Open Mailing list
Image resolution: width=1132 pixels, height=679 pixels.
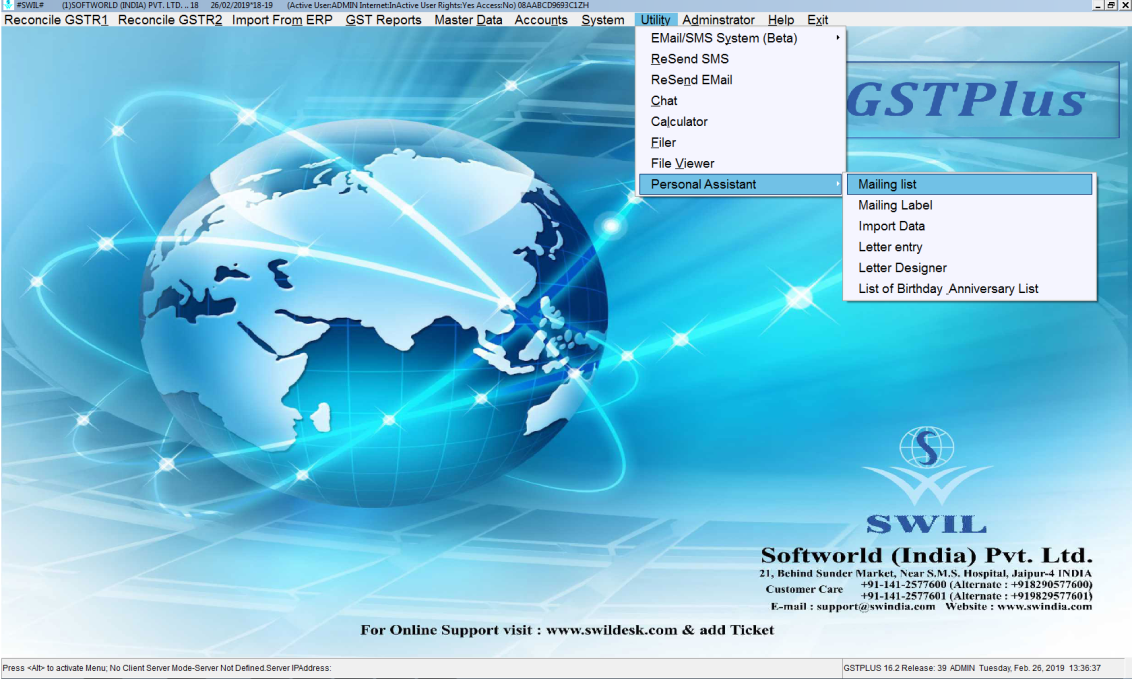tap(970, 185)
